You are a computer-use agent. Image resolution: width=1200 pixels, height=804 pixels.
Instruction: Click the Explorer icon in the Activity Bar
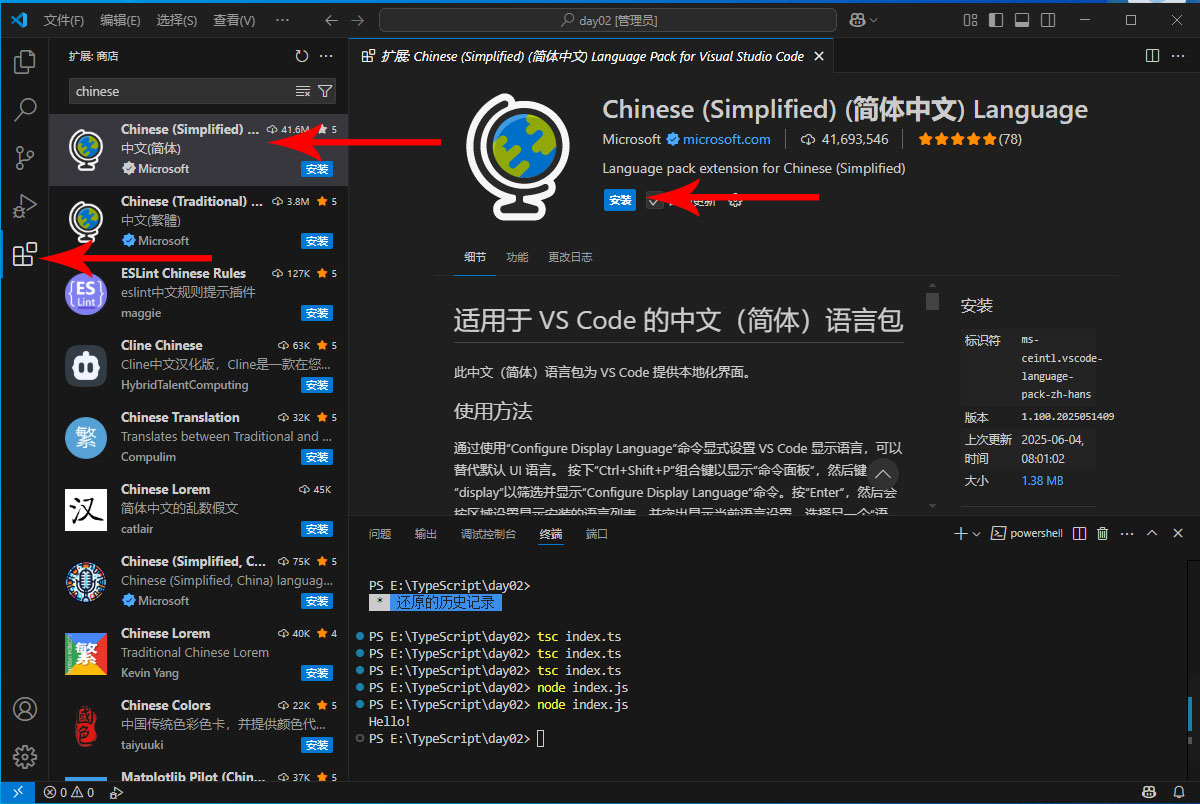pos(25,62)
